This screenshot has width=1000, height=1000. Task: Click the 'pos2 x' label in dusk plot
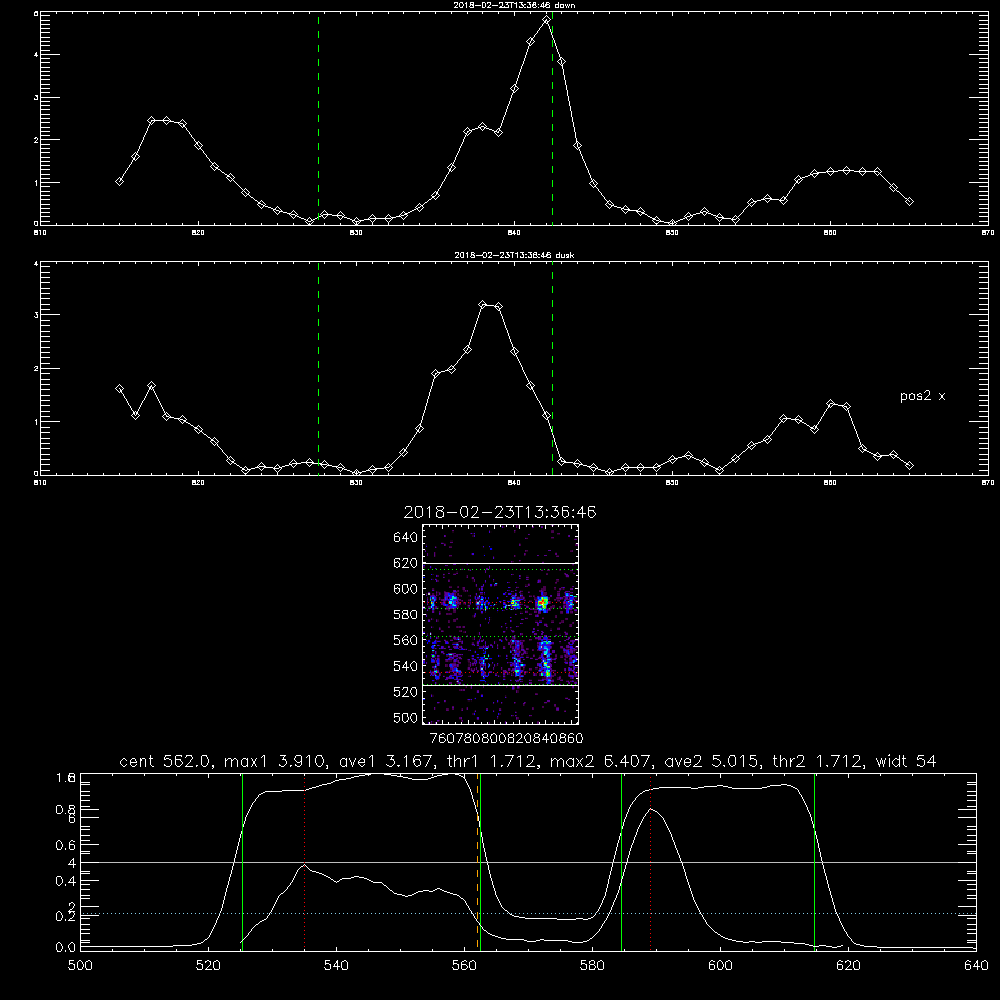922,396
